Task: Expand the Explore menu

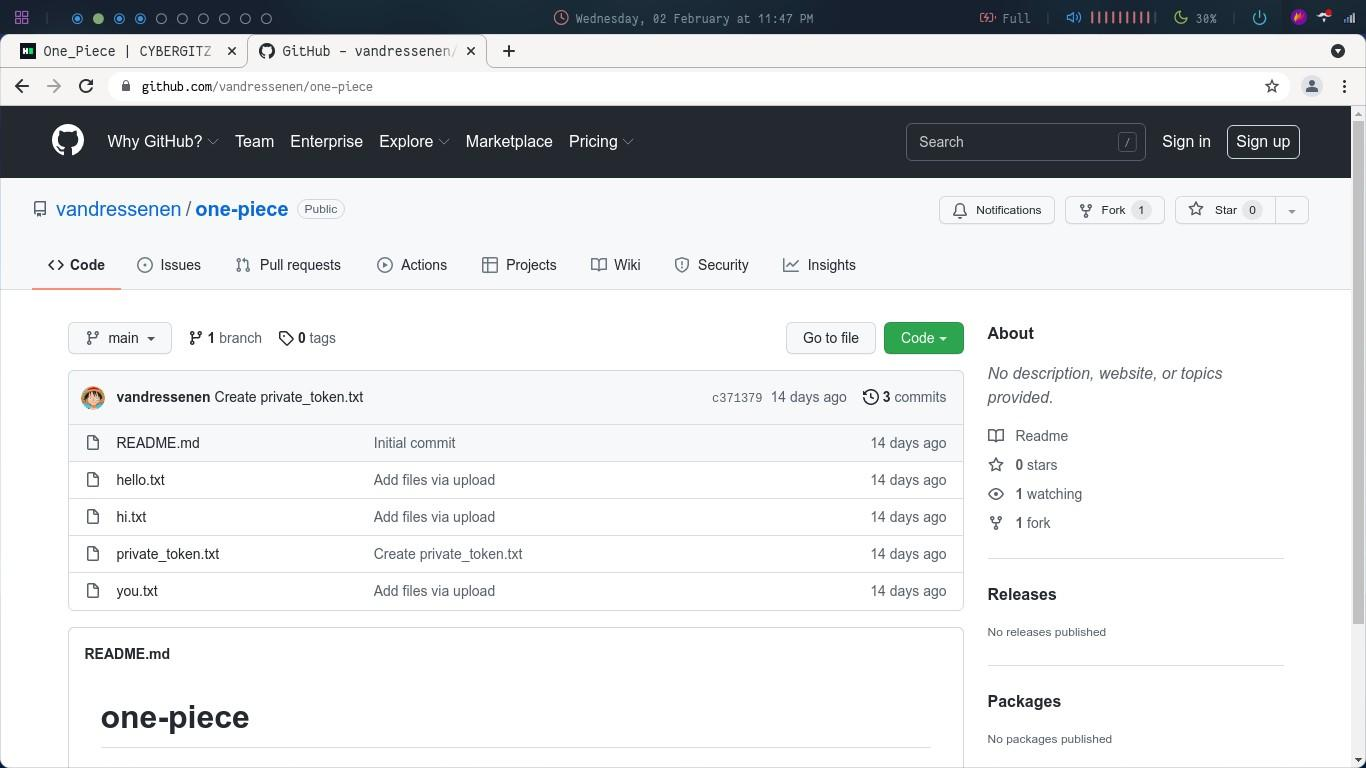Action: point(414,141)
